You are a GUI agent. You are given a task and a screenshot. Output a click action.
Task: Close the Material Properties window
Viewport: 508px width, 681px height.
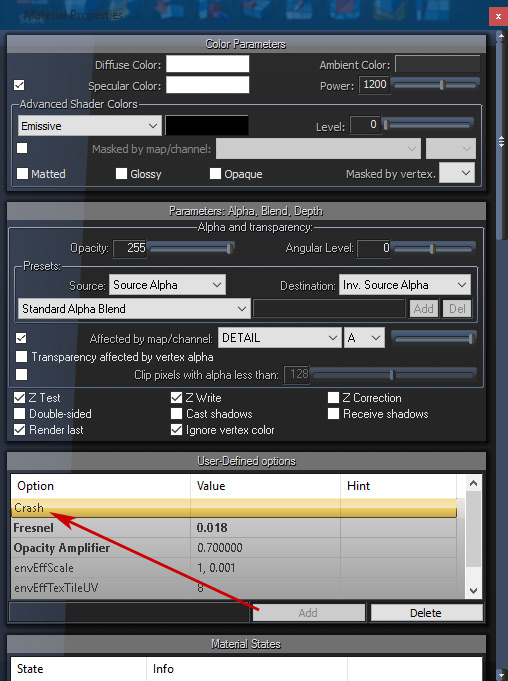coord(498,17)
